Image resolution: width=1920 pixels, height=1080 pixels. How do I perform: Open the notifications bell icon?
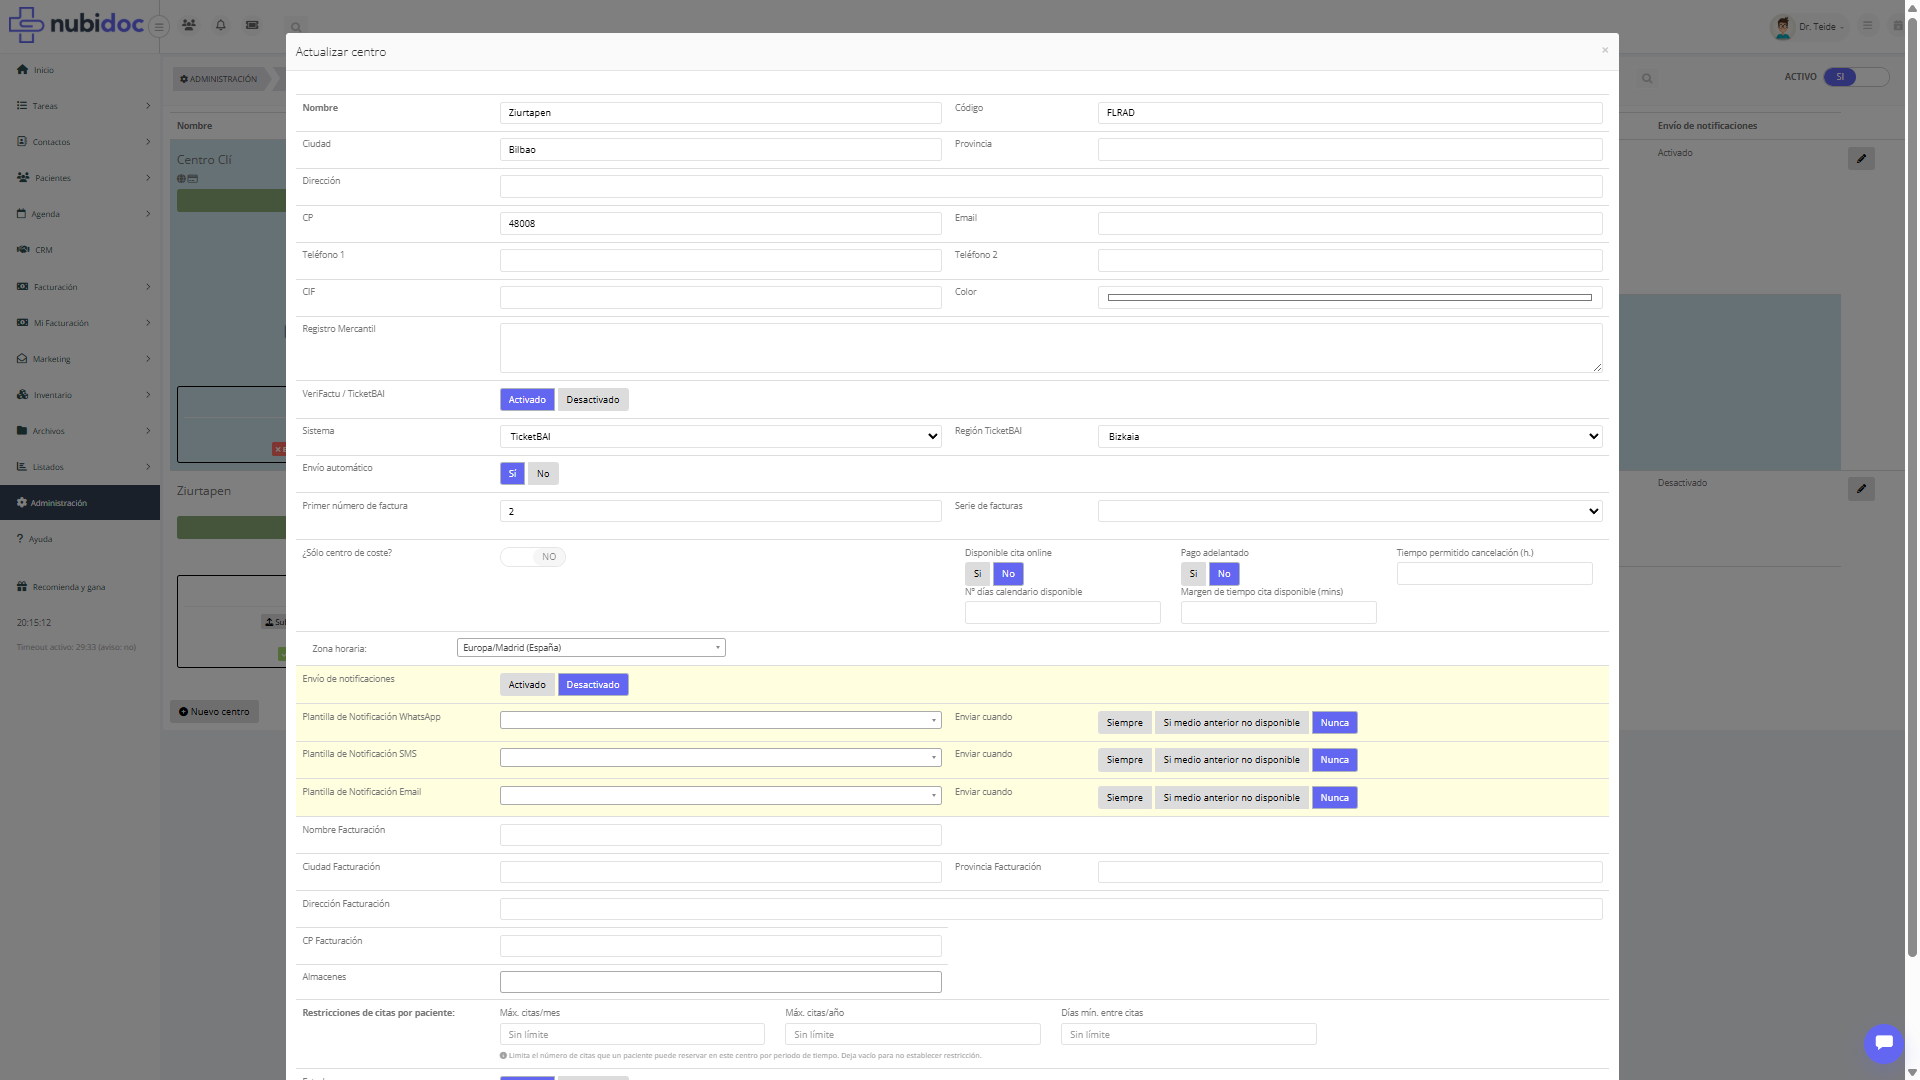pyautogui.click(x=221, y=25)
